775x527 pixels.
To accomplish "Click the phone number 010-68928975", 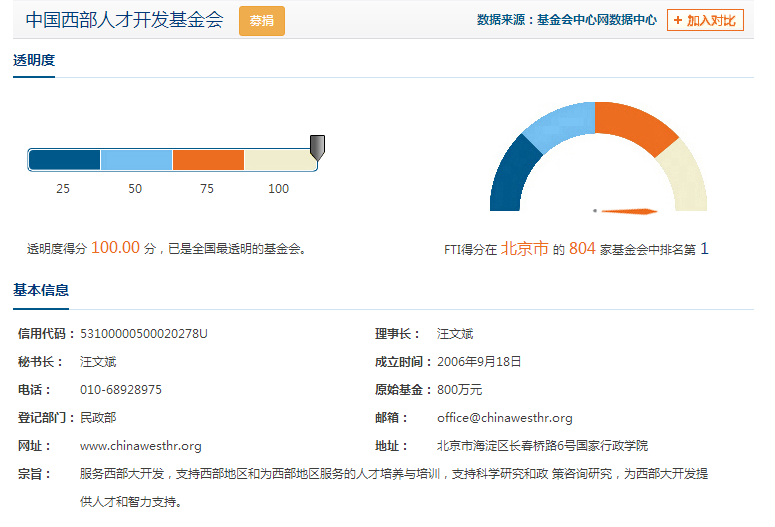I will click(121, 390).
